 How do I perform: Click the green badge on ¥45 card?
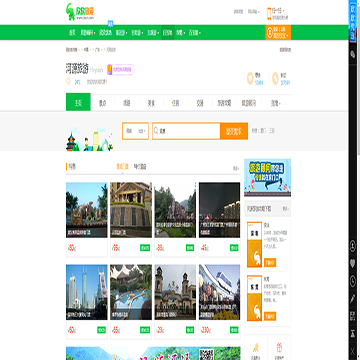pos(234,248)
